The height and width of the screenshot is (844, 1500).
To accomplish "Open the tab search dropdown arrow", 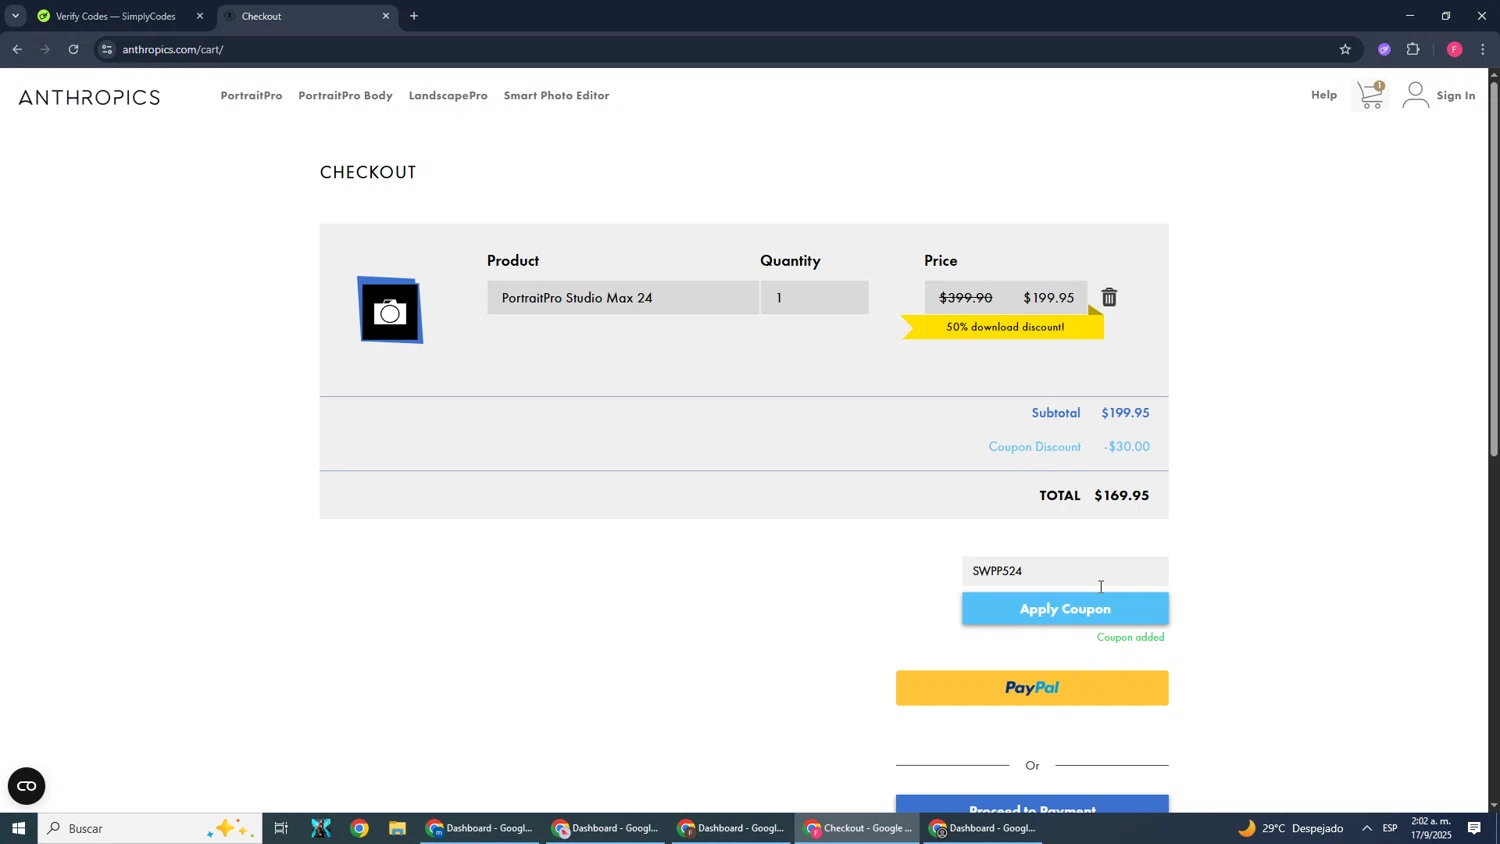I will [15, 16].
